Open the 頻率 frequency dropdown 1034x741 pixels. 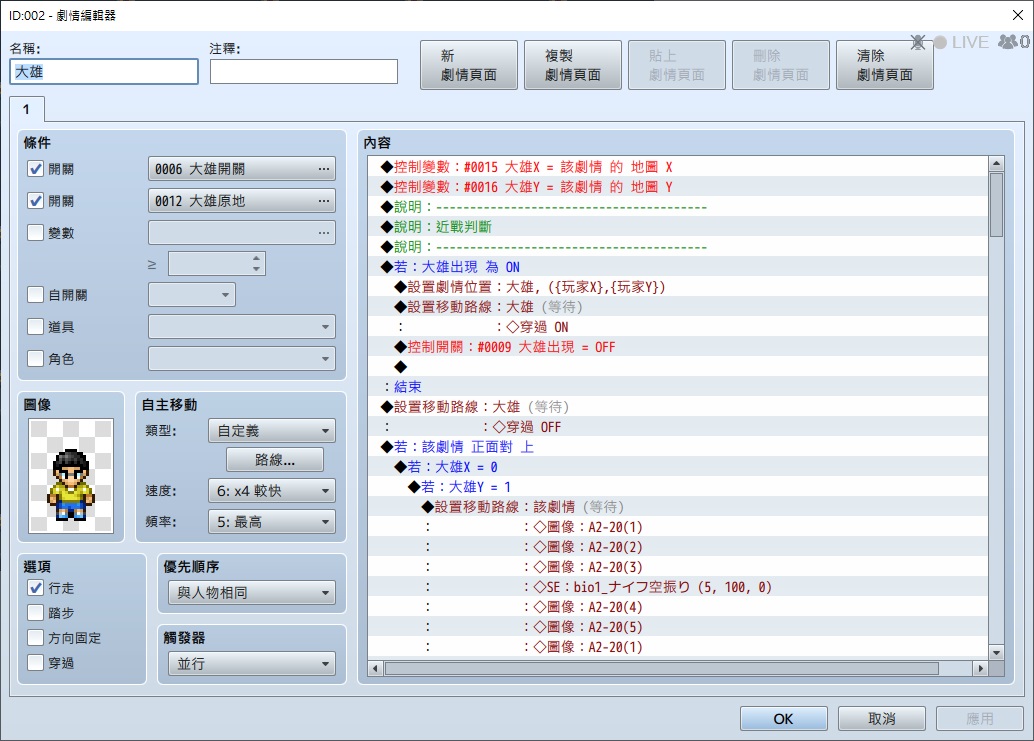tap(272, 521)
